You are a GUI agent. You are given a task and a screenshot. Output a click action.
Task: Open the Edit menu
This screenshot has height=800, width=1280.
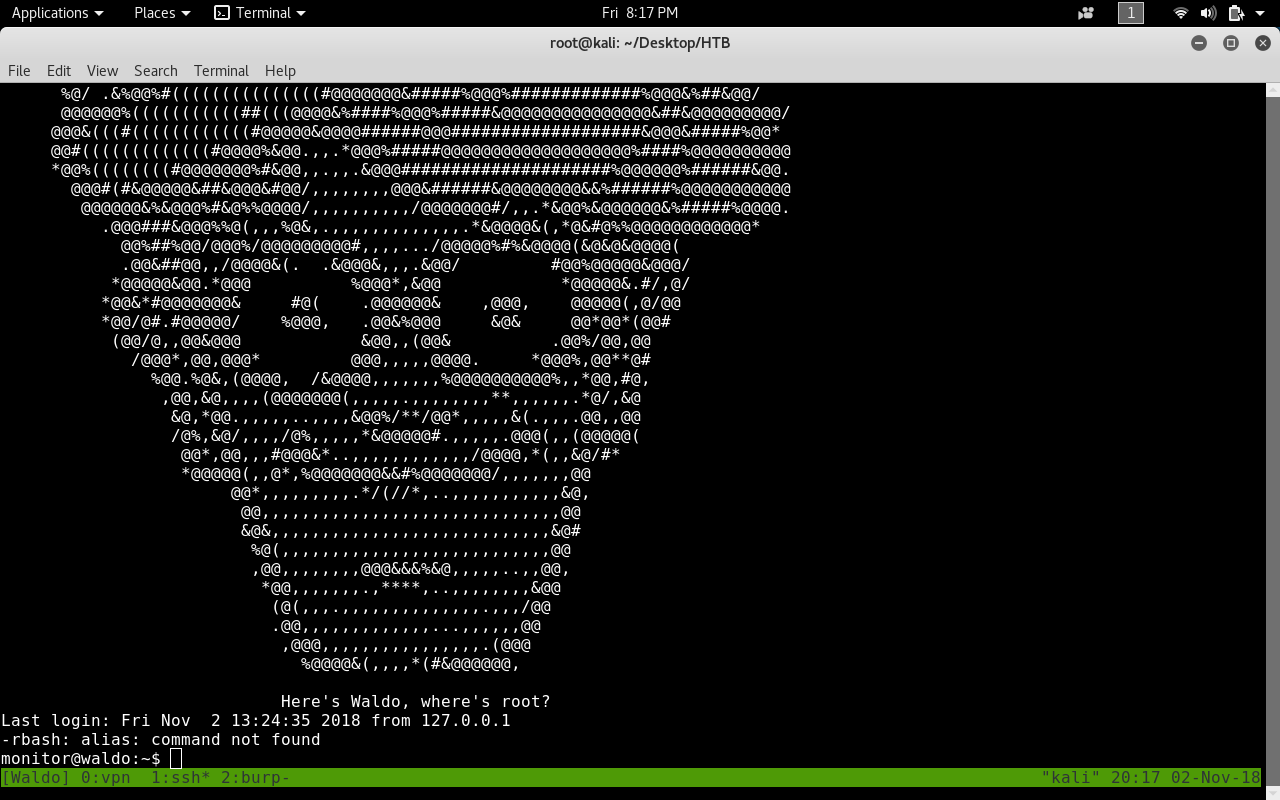(59, 70)
